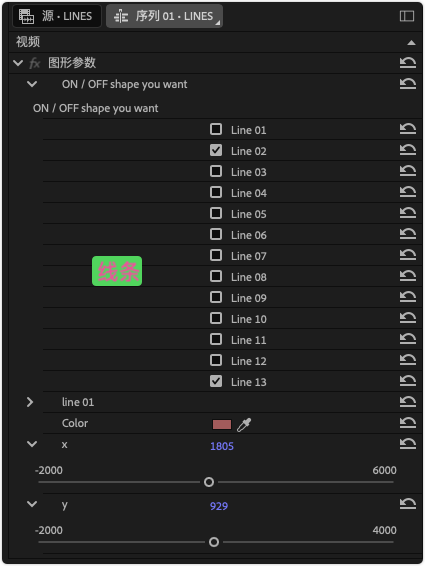Check the Line 08 checkbox

[x=216, y=276]
